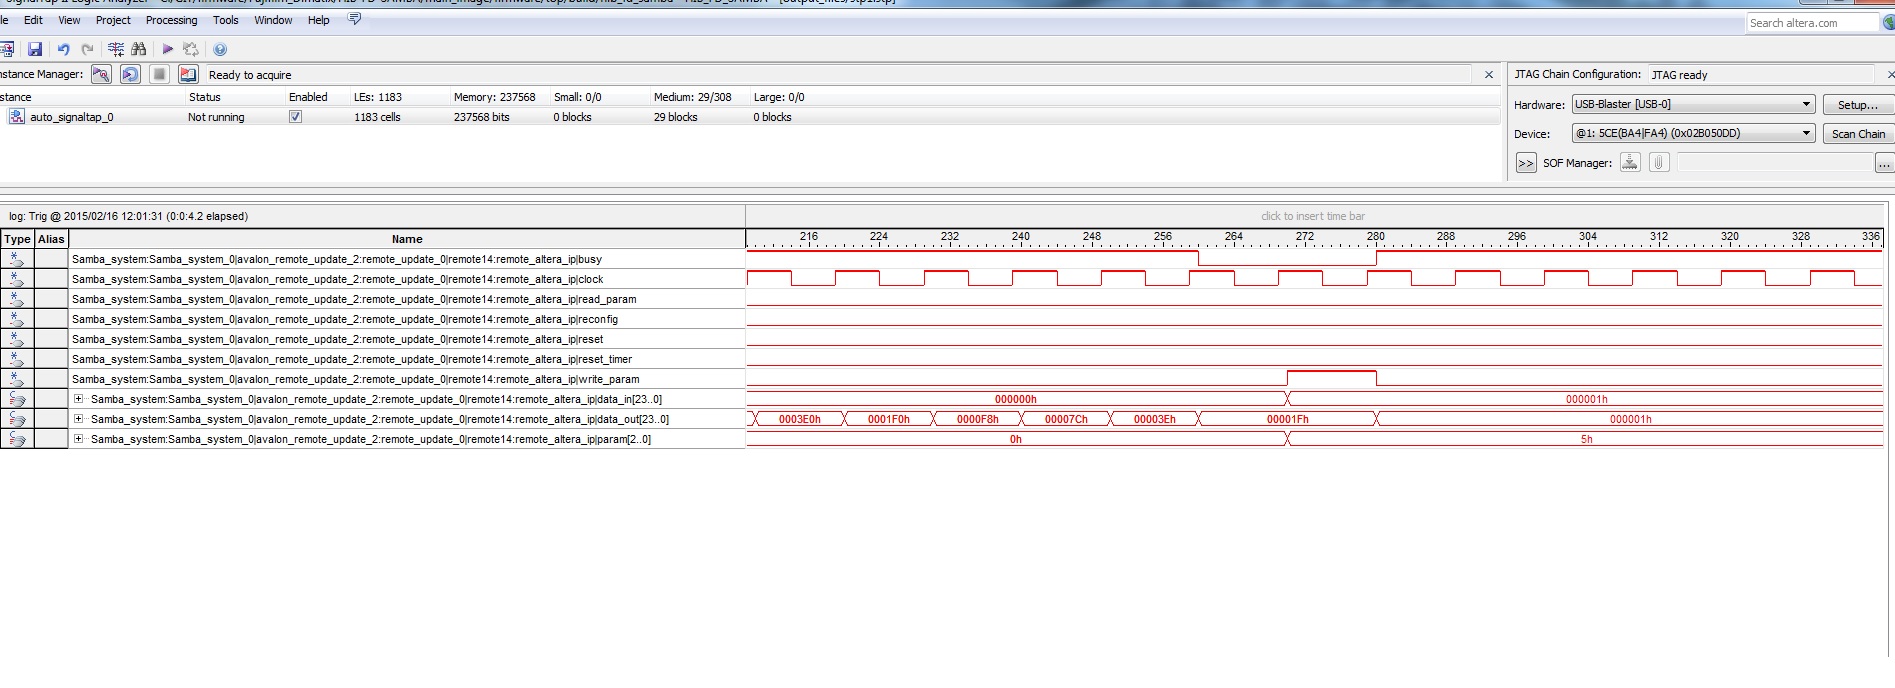Undo the last action
The width and height of the screenshot is (1895, 688).
click(x=63, y=49)
